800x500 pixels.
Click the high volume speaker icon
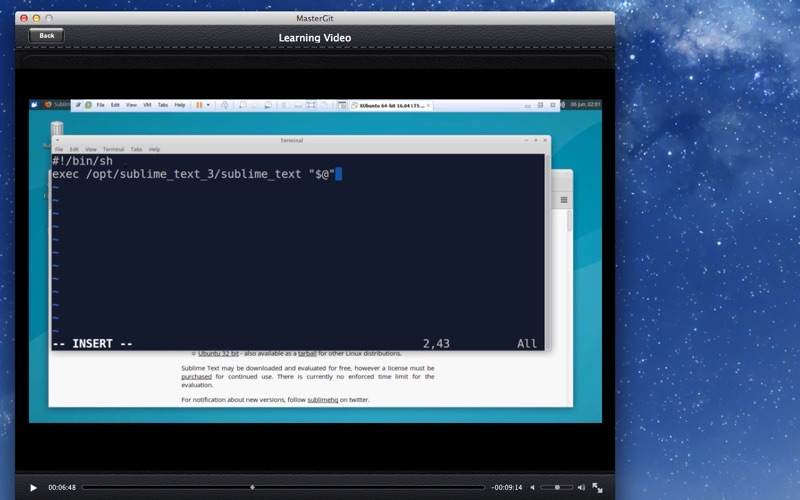point(581,487)
